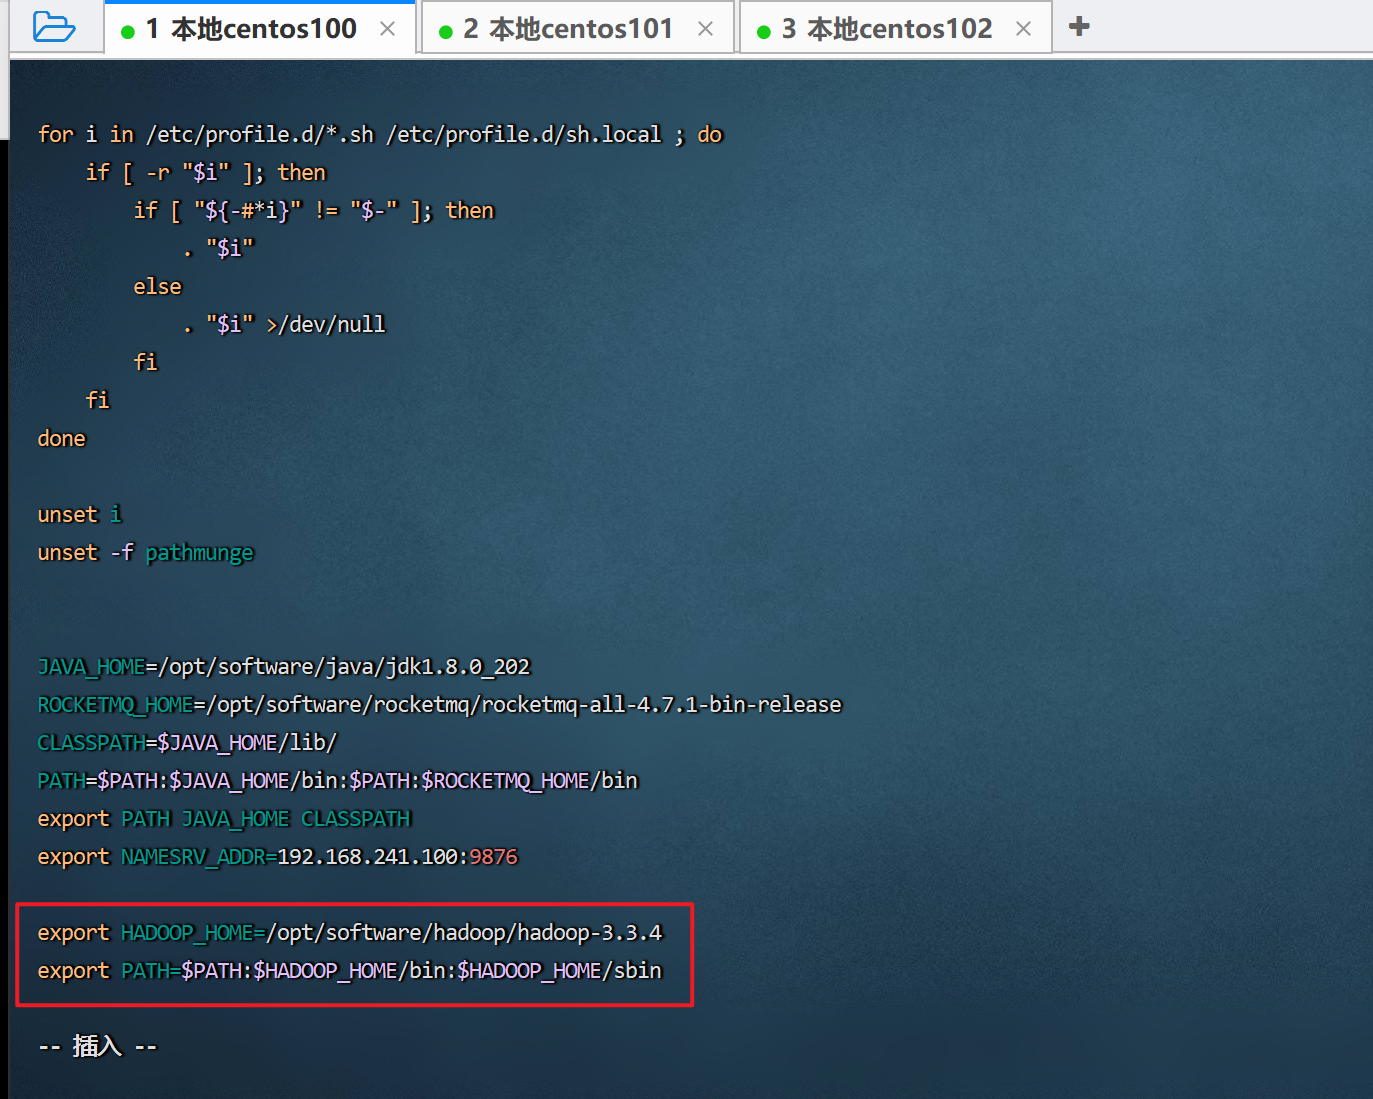1373x1099 pixels.
Task: Click the line containing '${-#*i}'
Action: 314,211
